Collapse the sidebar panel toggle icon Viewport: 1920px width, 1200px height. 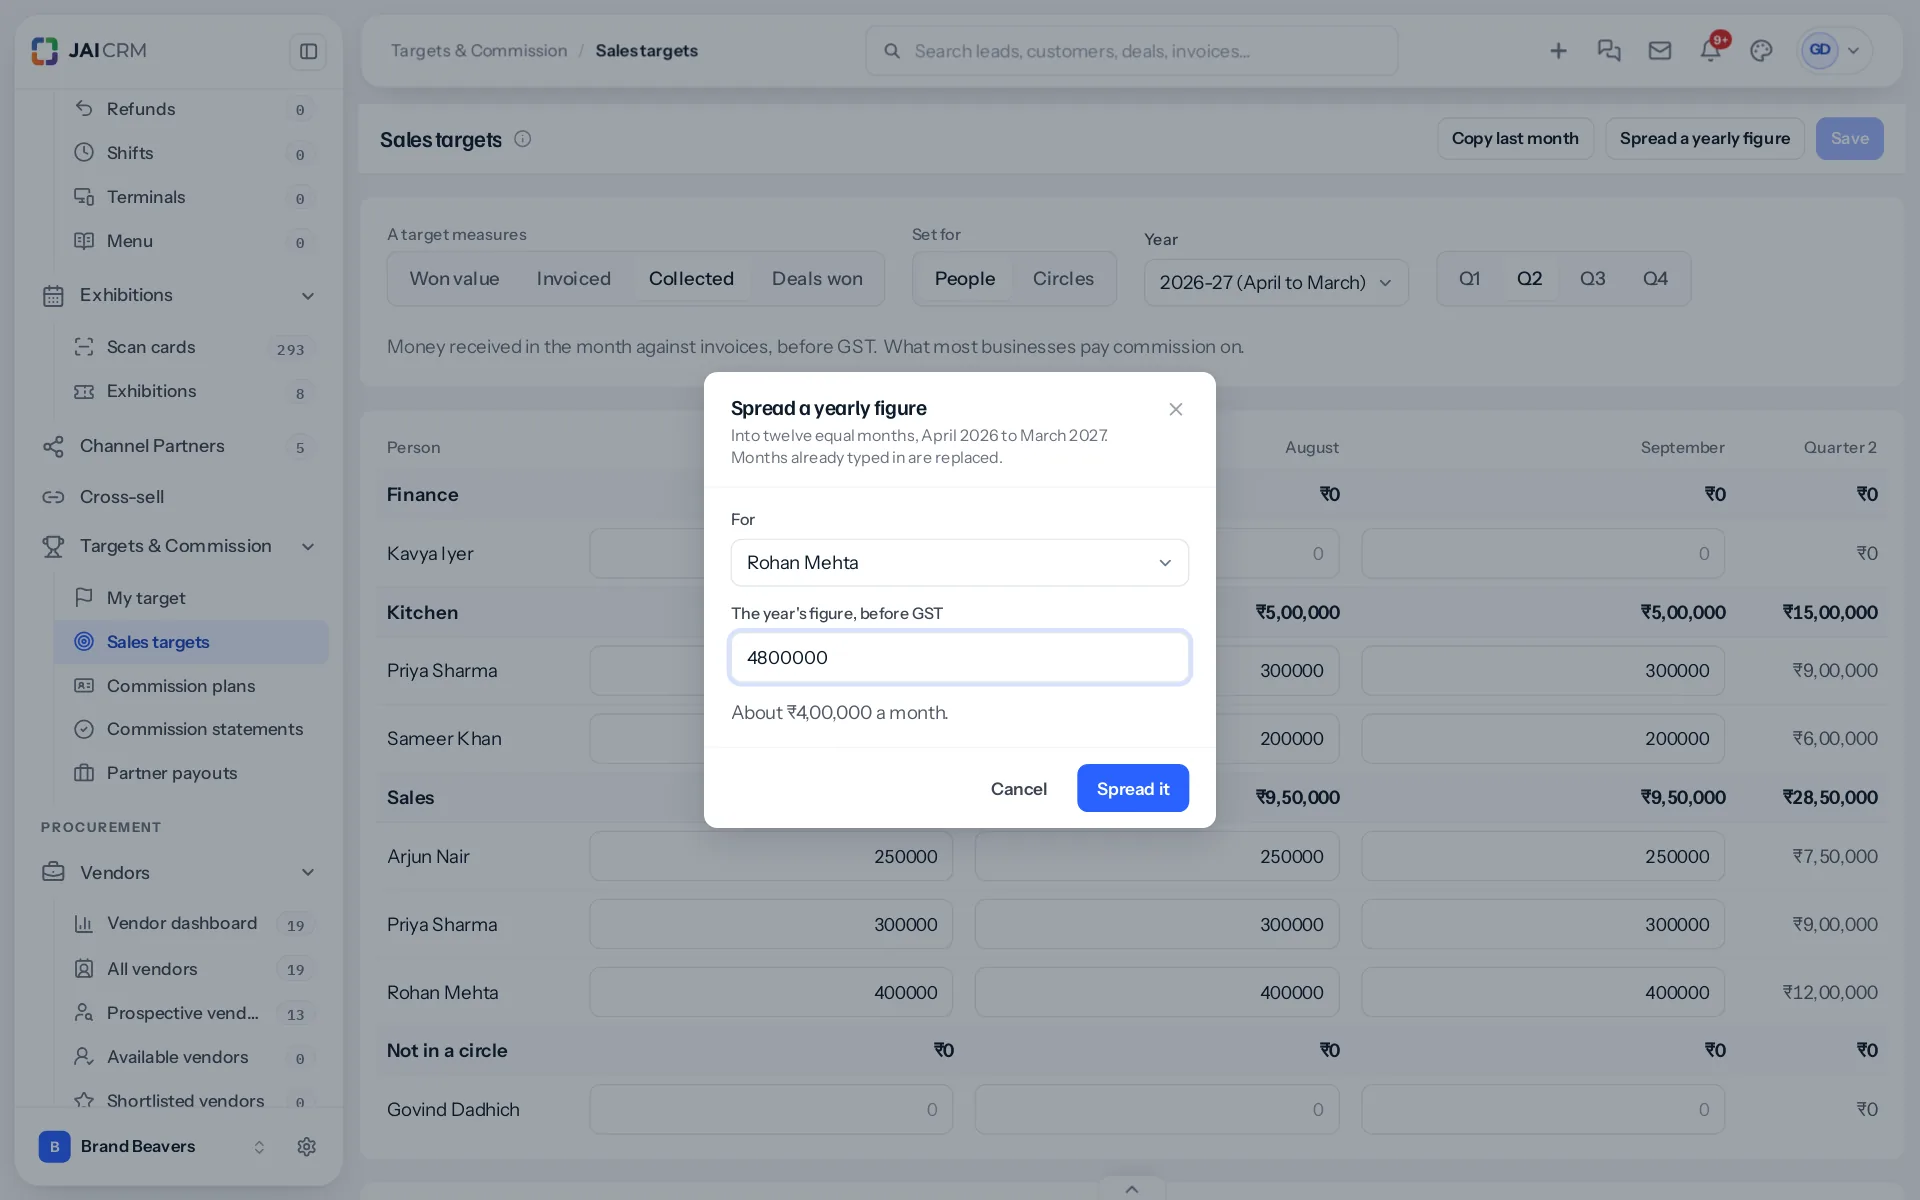(x=308, y=51)
